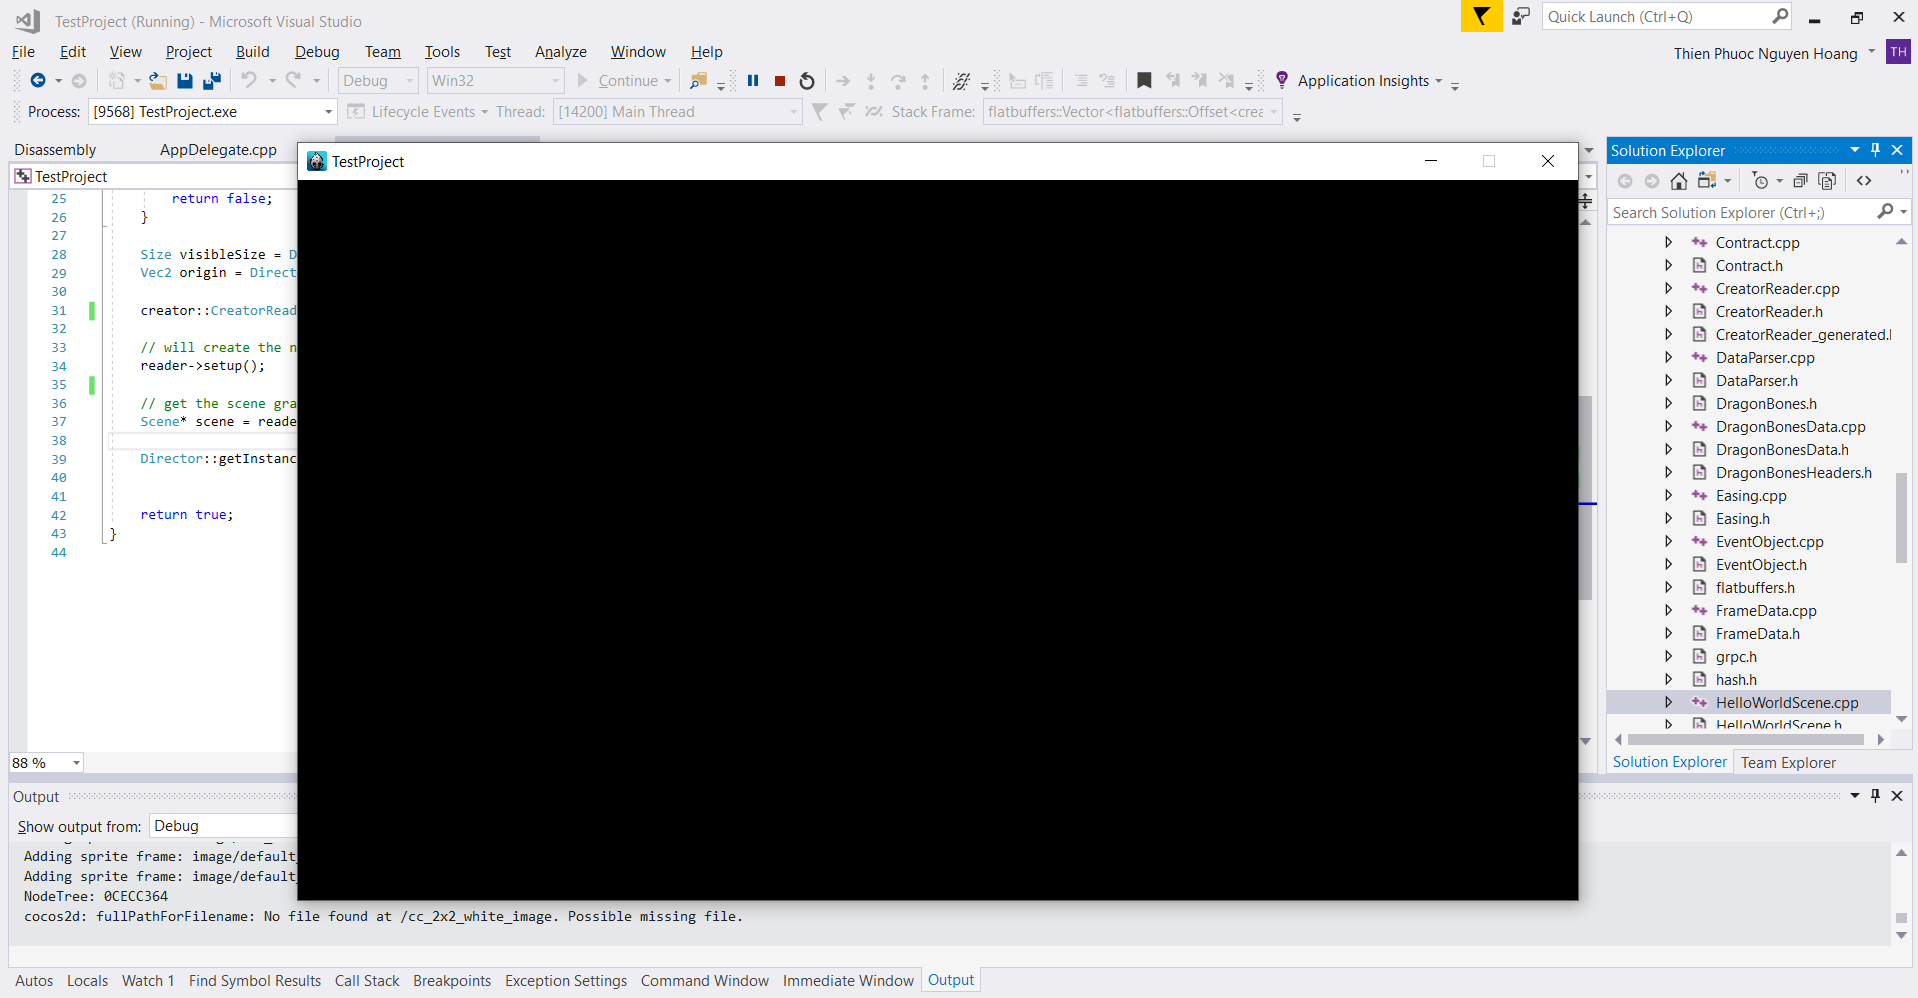Switch to the Call Stack tab
This screenshot has height=998, width=1918.
pos(367,981)
